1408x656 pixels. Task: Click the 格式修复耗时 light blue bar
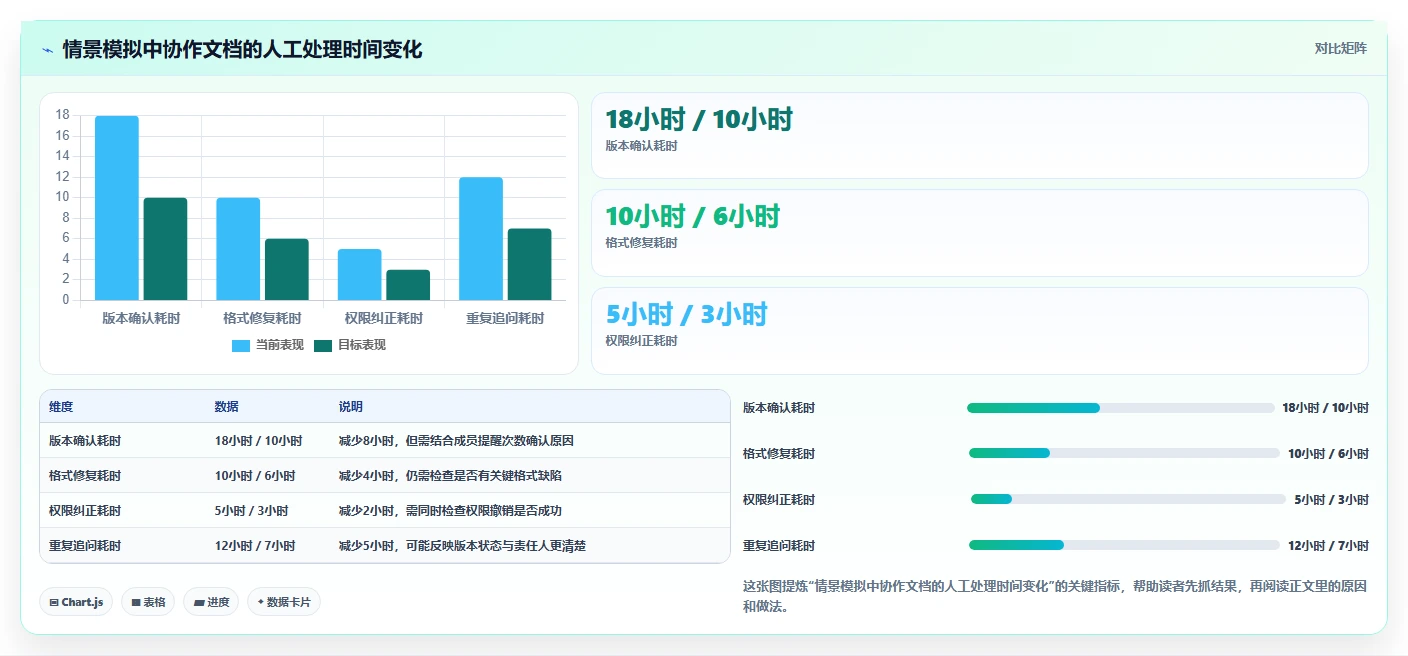click(238, 249)
